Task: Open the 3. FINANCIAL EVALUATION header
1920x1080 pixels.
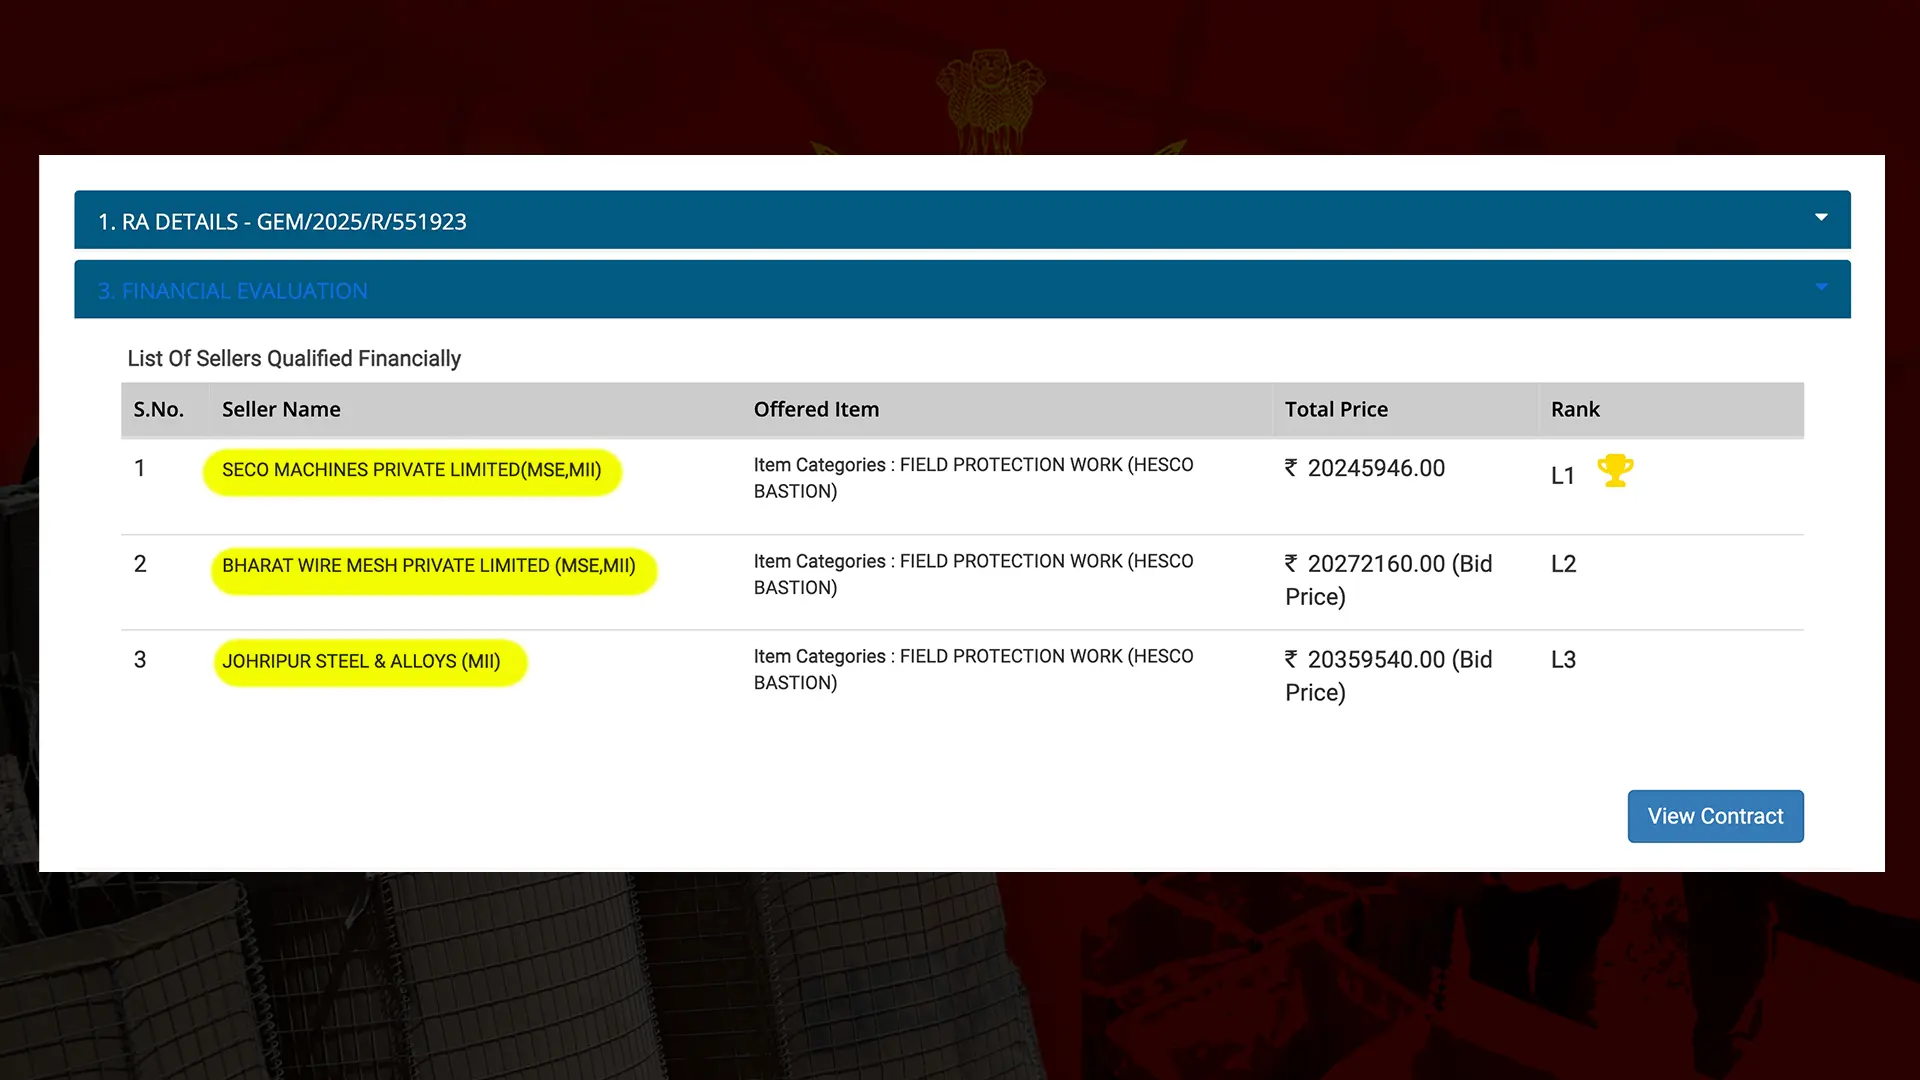Action: (962, 290)
